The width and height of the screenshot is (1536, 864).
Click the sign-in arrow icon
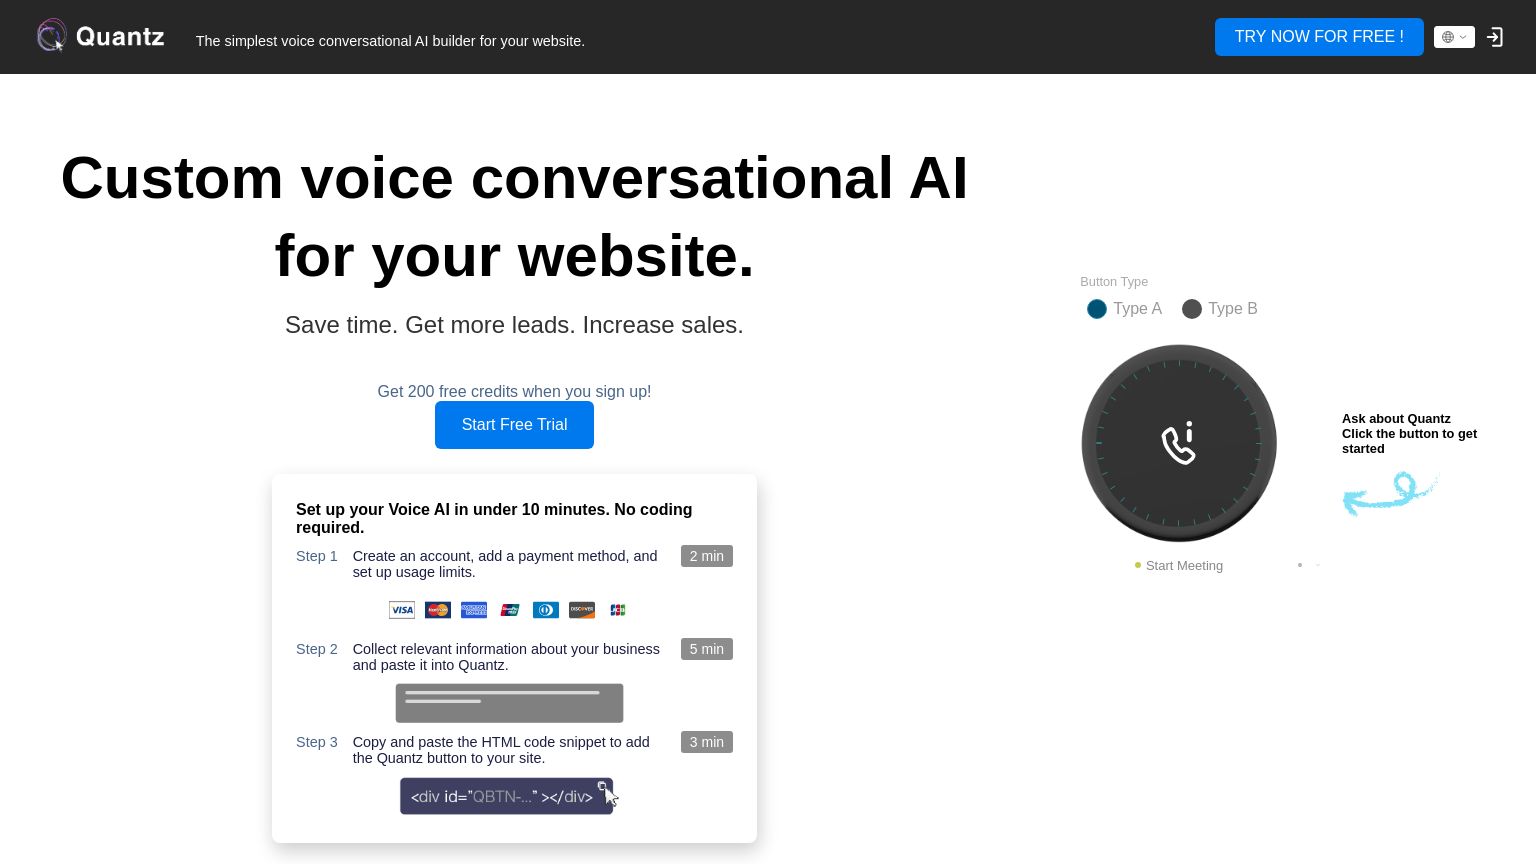(1495, 37)
